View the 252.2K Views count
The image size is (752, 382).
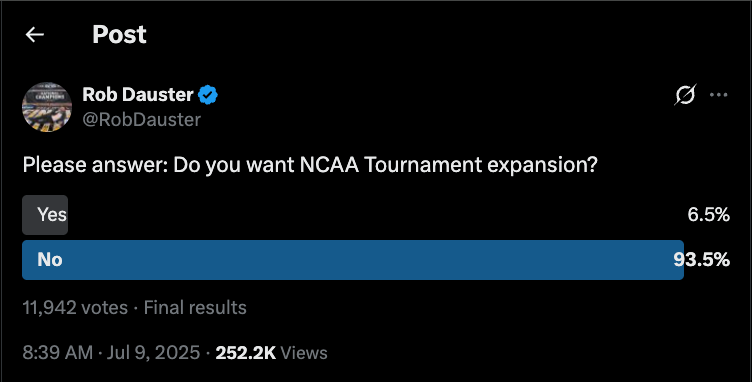point(271,353)
